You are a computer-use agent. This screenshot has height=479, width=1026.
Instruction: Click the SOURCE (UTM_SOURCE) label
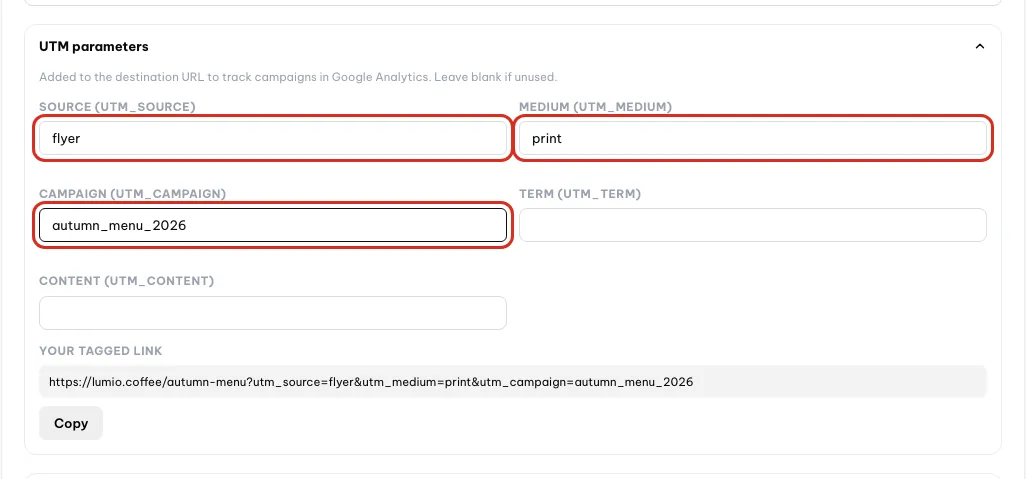pyautogui.click(x=117, y=107)
